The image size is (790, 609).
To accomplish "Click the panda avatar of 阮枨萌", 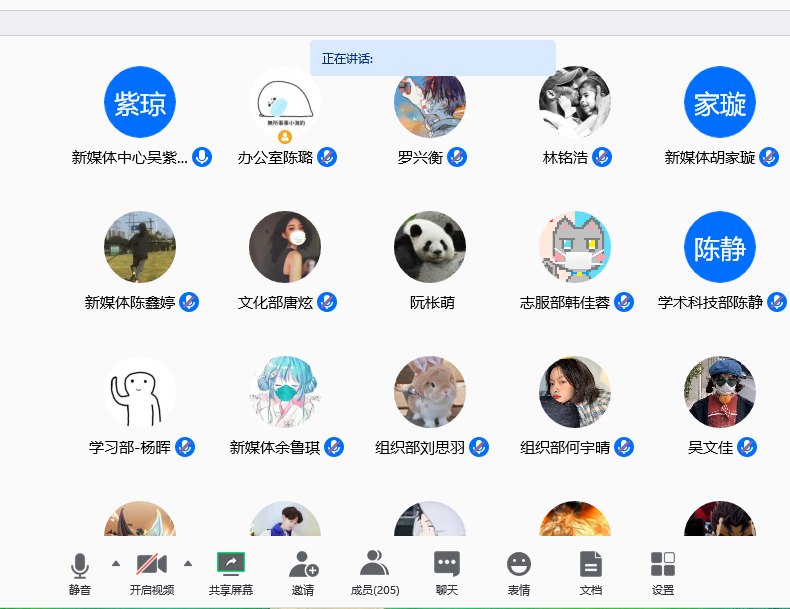I will (x=430, y=247).
